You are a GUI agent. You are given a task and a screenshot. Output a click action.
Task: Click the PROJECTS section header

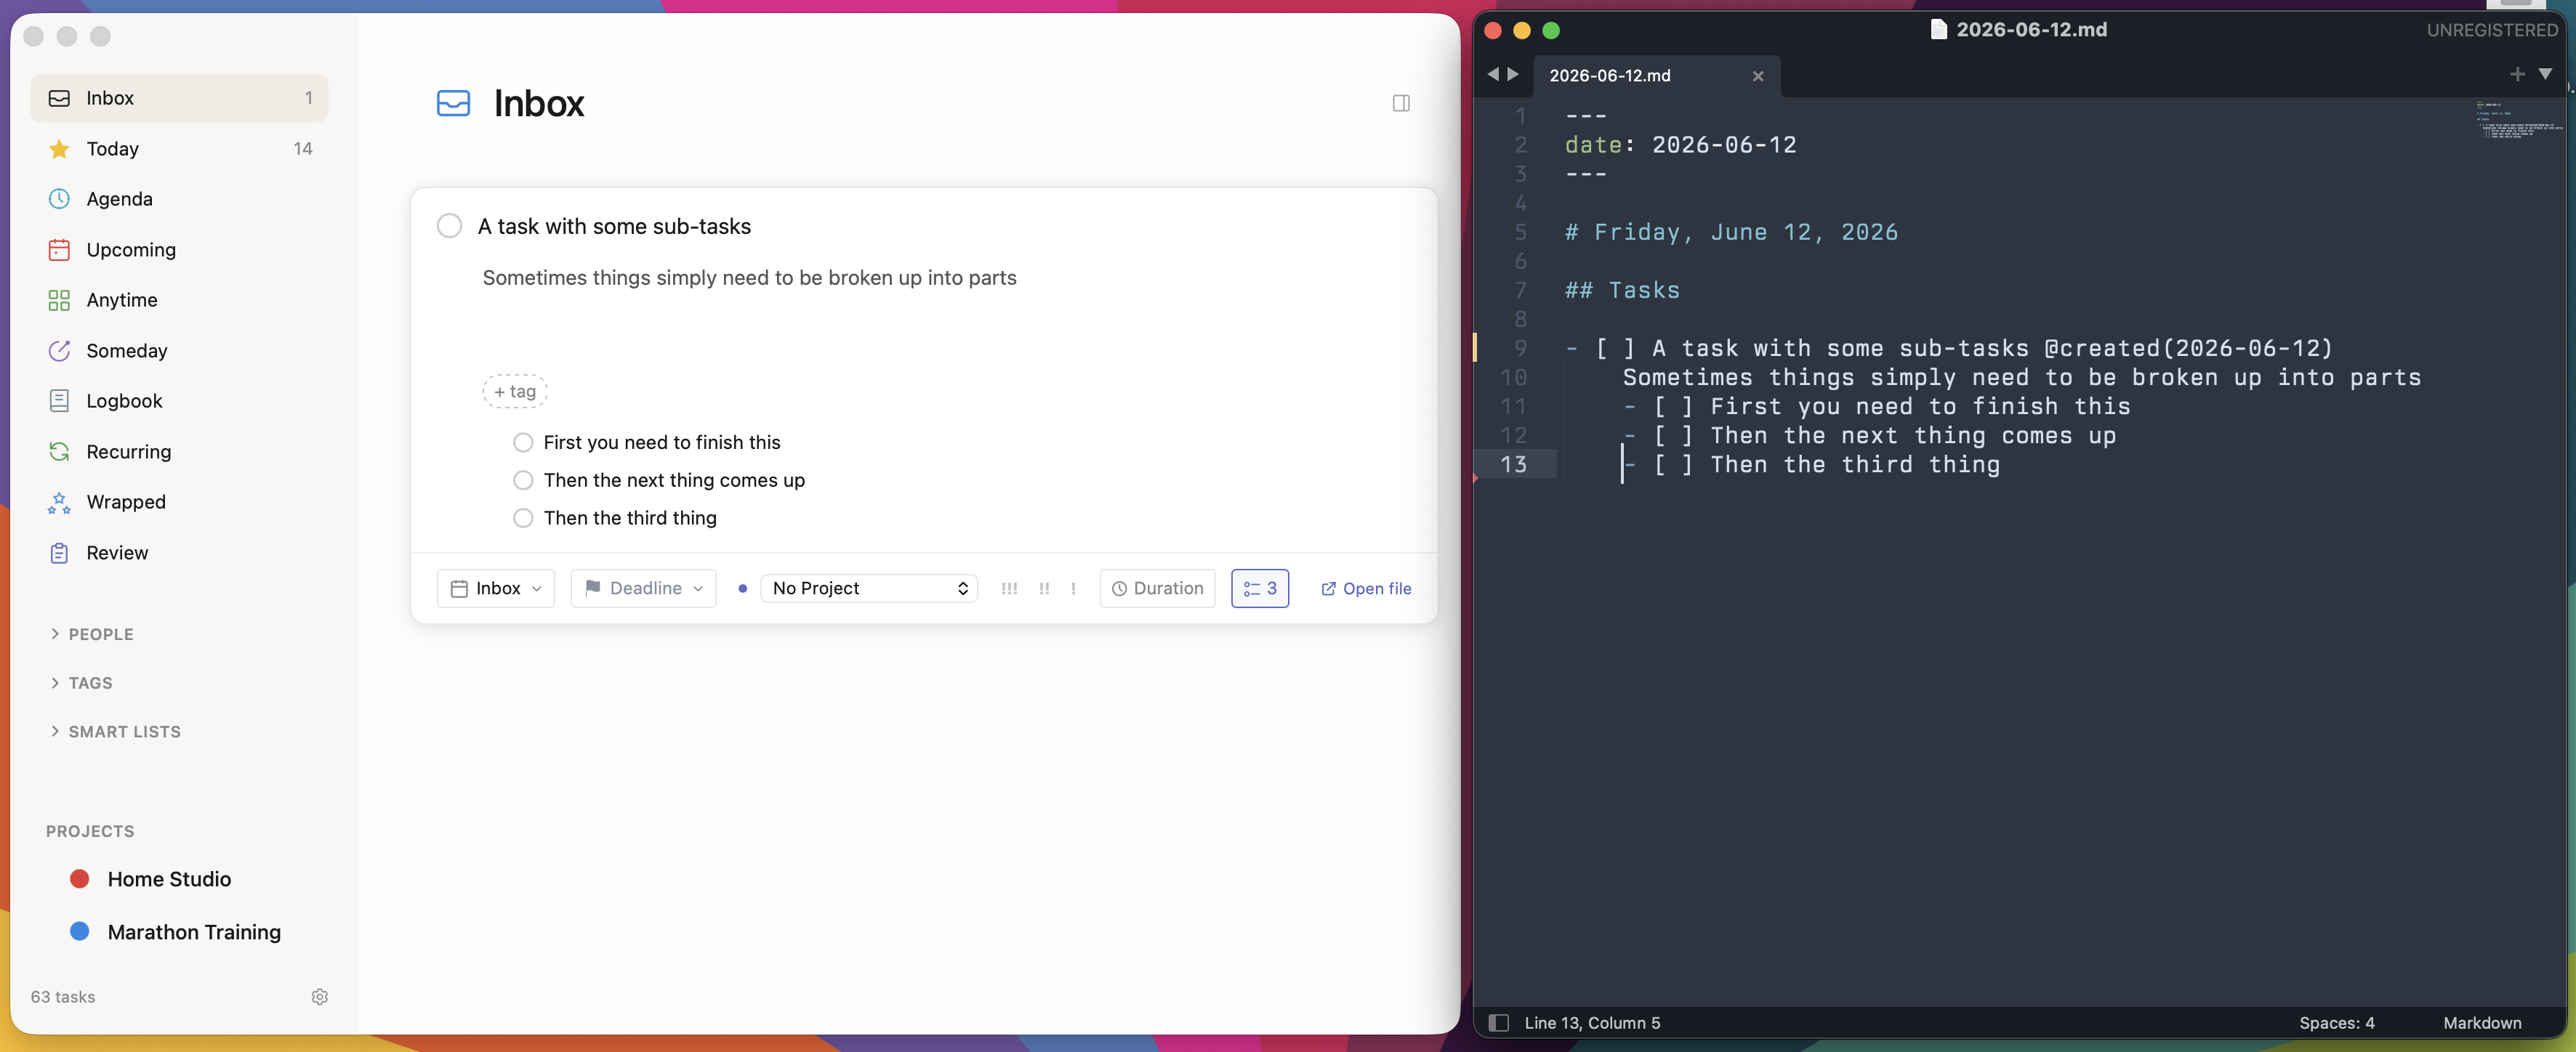[x=90, y=831]
